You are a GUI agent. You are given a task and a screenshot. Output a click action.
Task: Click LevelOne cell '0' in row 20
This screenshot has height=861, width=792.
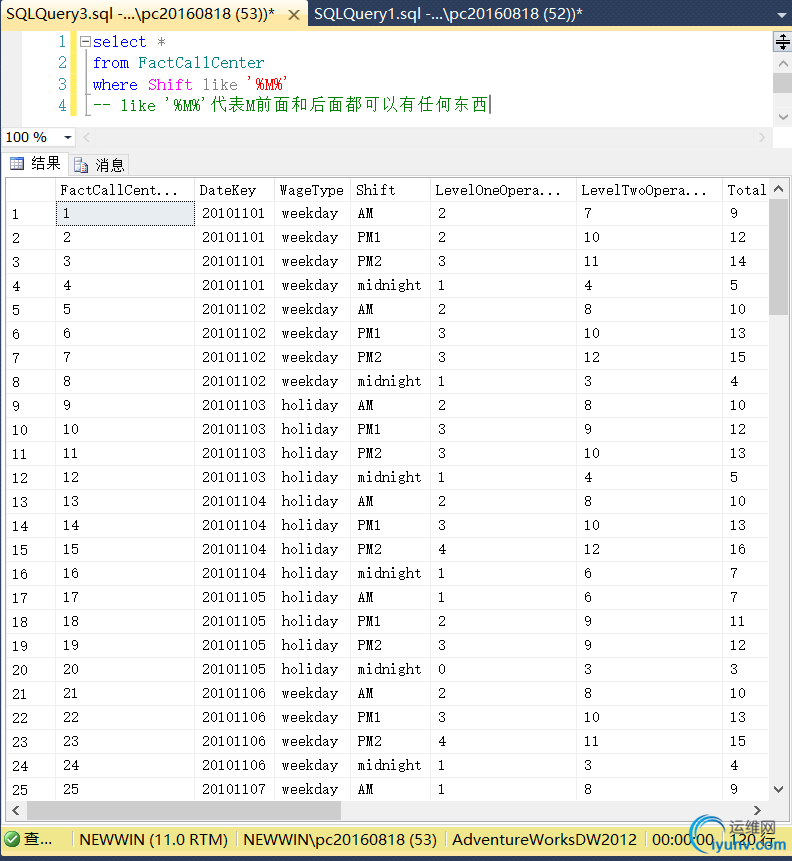(503, 669)
